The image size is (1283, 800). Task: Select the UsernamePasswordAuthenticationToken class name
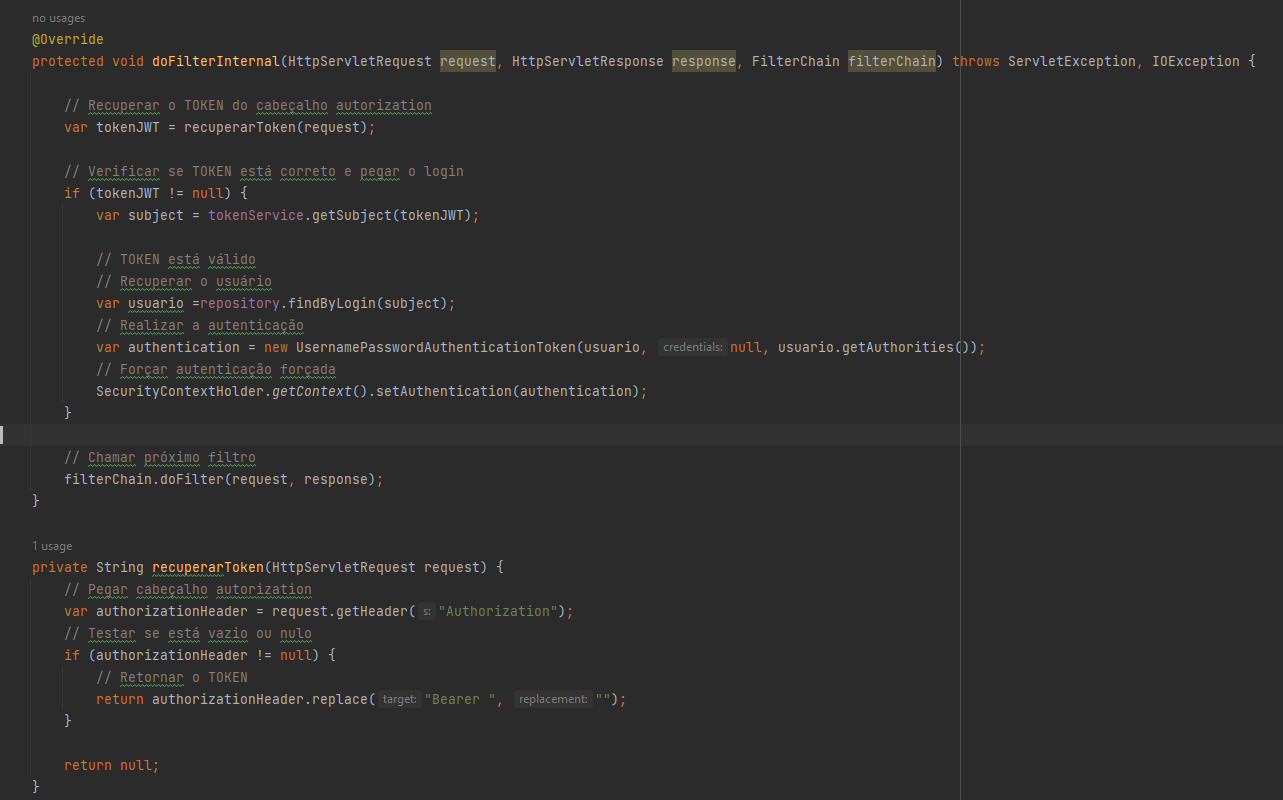click(x=436, y=347)
